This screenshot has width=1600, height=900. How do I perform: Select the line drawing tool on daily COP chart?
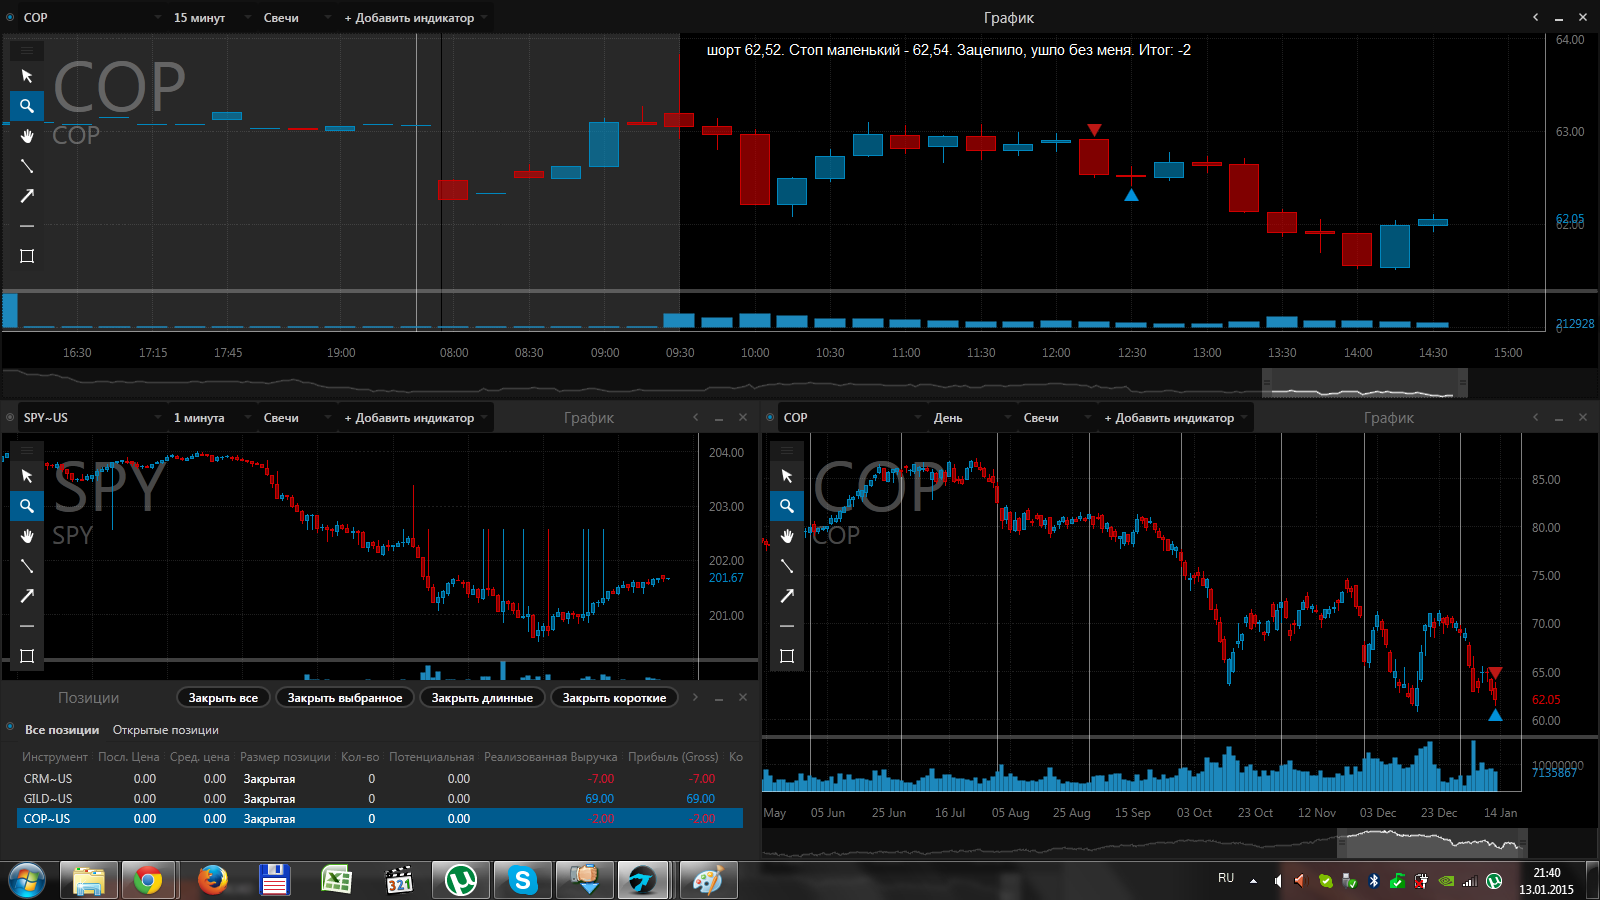tap(787, 566)
